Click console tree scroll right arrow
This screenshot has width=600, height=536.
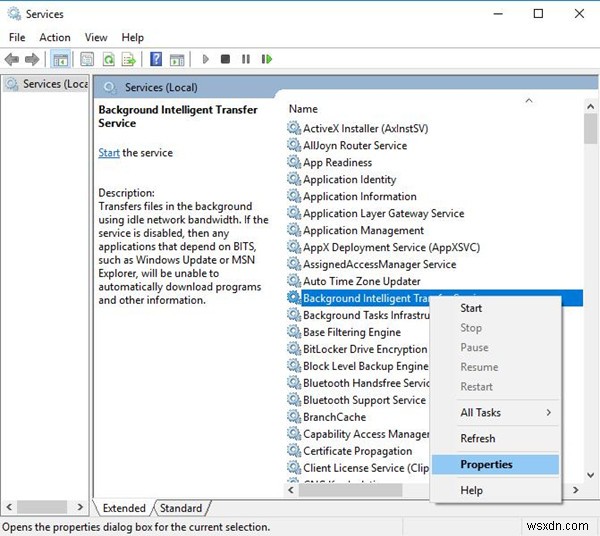click(80, 507)
